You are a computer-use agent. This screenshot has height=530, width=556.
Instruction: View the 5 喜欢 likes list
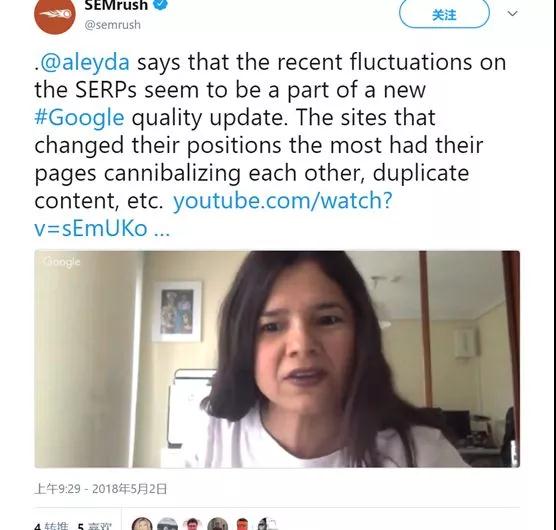point(94,526)
